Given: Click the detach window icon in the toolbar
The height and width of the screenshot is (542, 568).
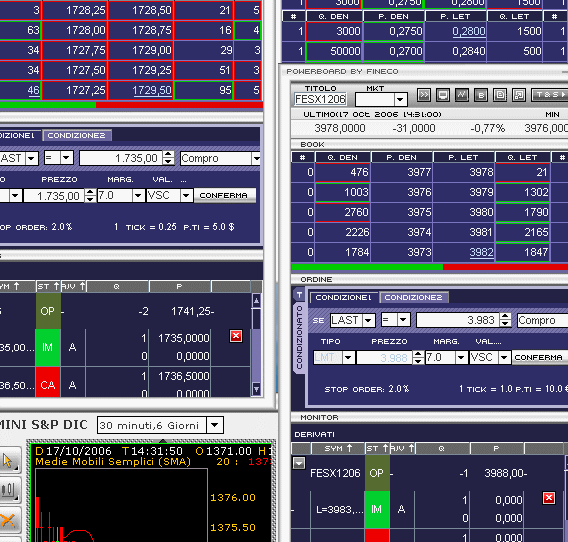Looking at the screenshot, I should point(519,95).
